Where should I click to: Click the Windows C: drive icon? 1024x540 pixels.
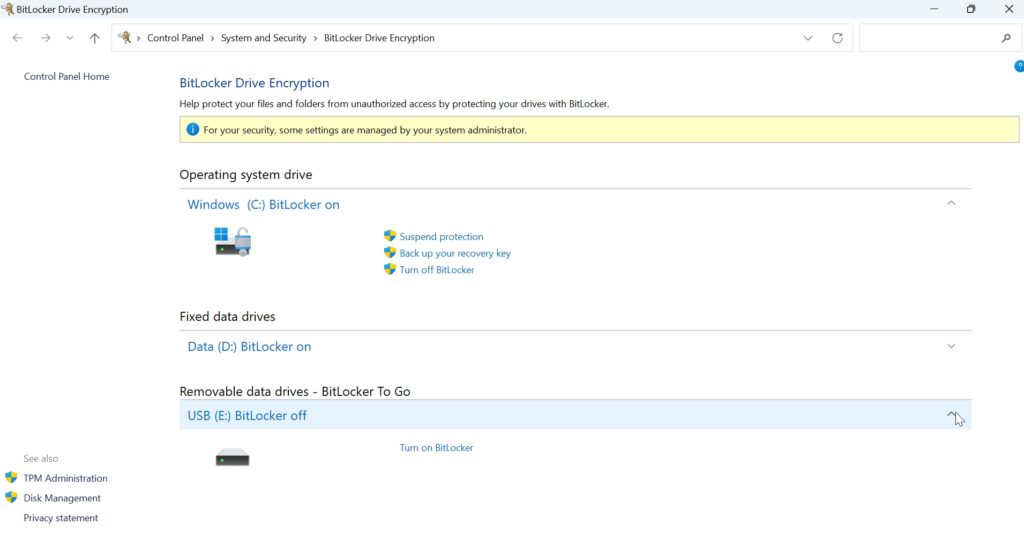click(232, 241)
